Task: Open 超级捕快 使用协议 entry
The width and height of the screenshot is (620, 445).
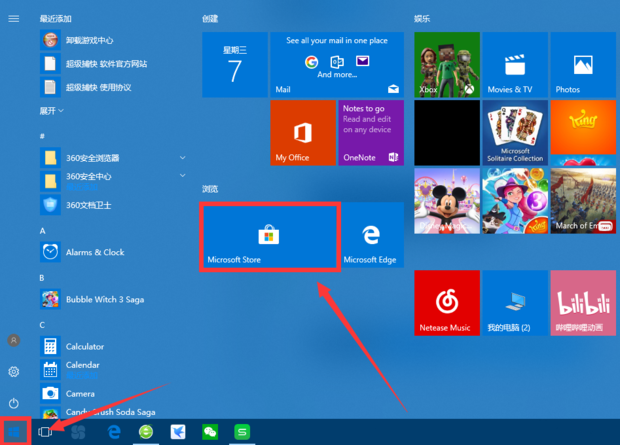Action: pos(113,87)
